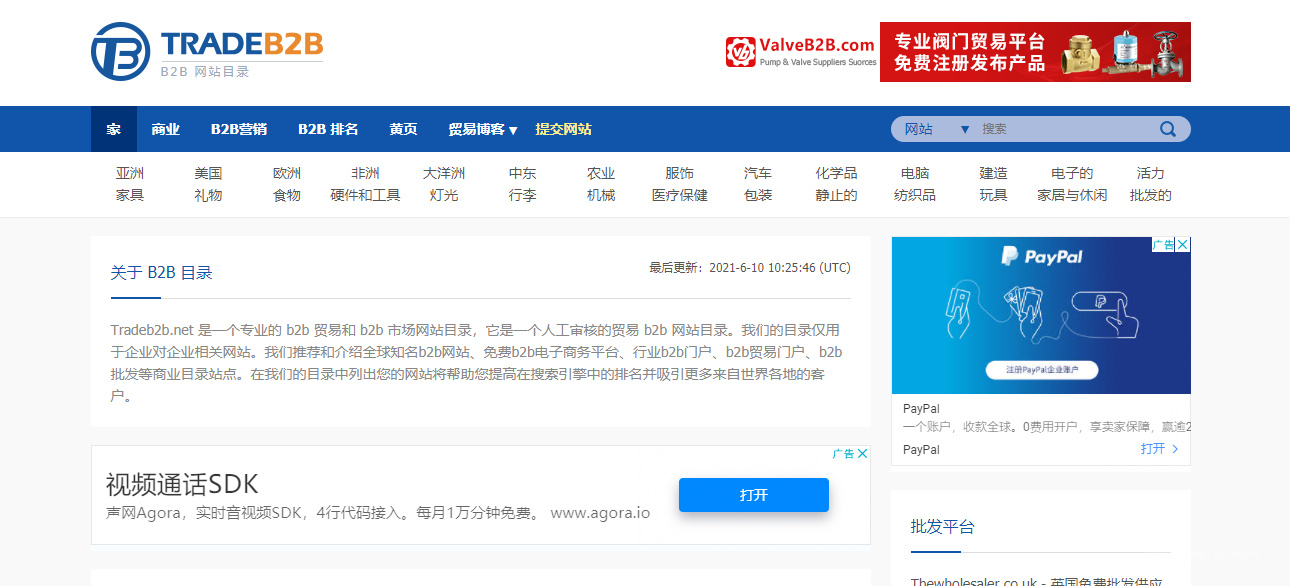The image size is (1290, 586).
Task: Open the 灯光 category link
Action: [x=444, y=195]
